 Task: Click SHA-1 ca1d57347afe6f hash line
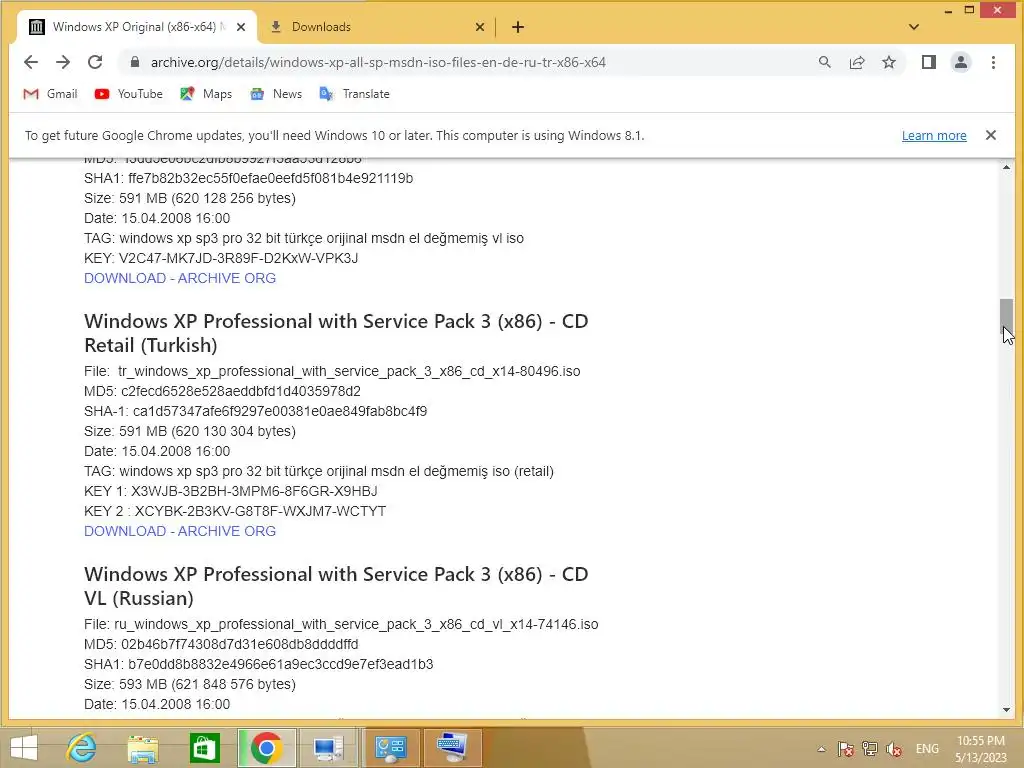click(x=255, y=411)
